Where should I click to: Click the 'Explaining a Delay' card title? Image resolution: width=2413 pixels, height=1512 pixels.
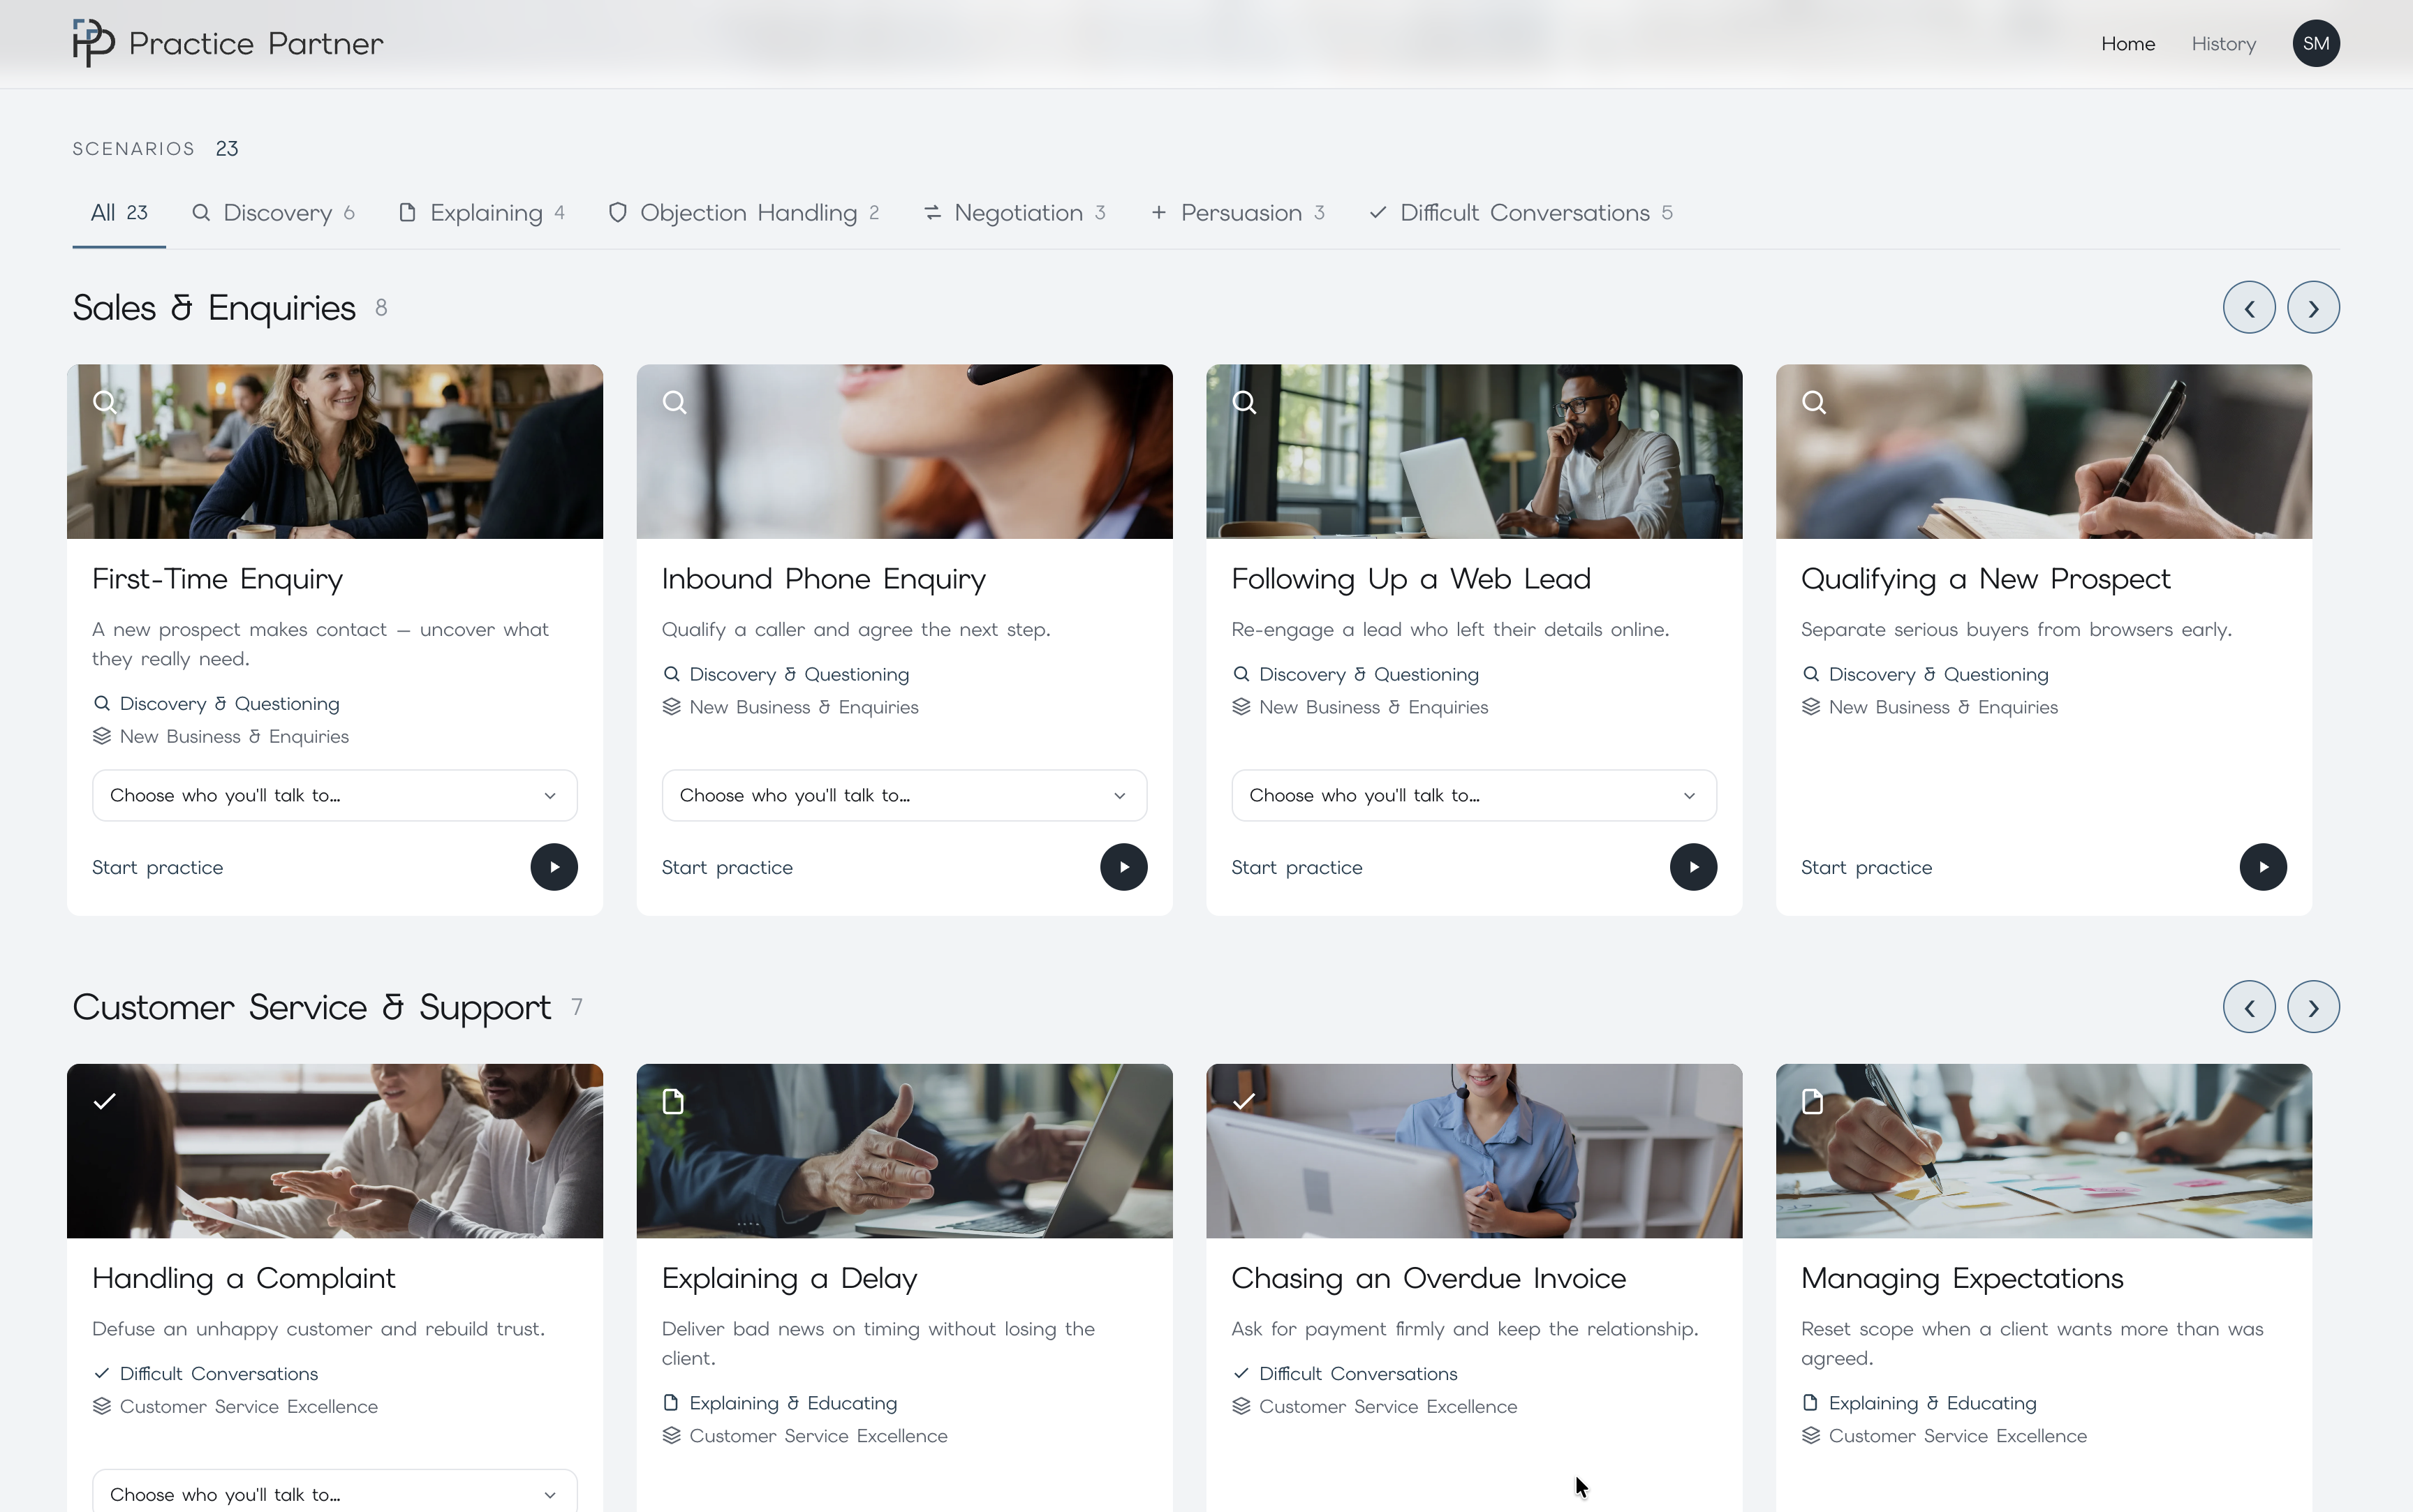789,1278
